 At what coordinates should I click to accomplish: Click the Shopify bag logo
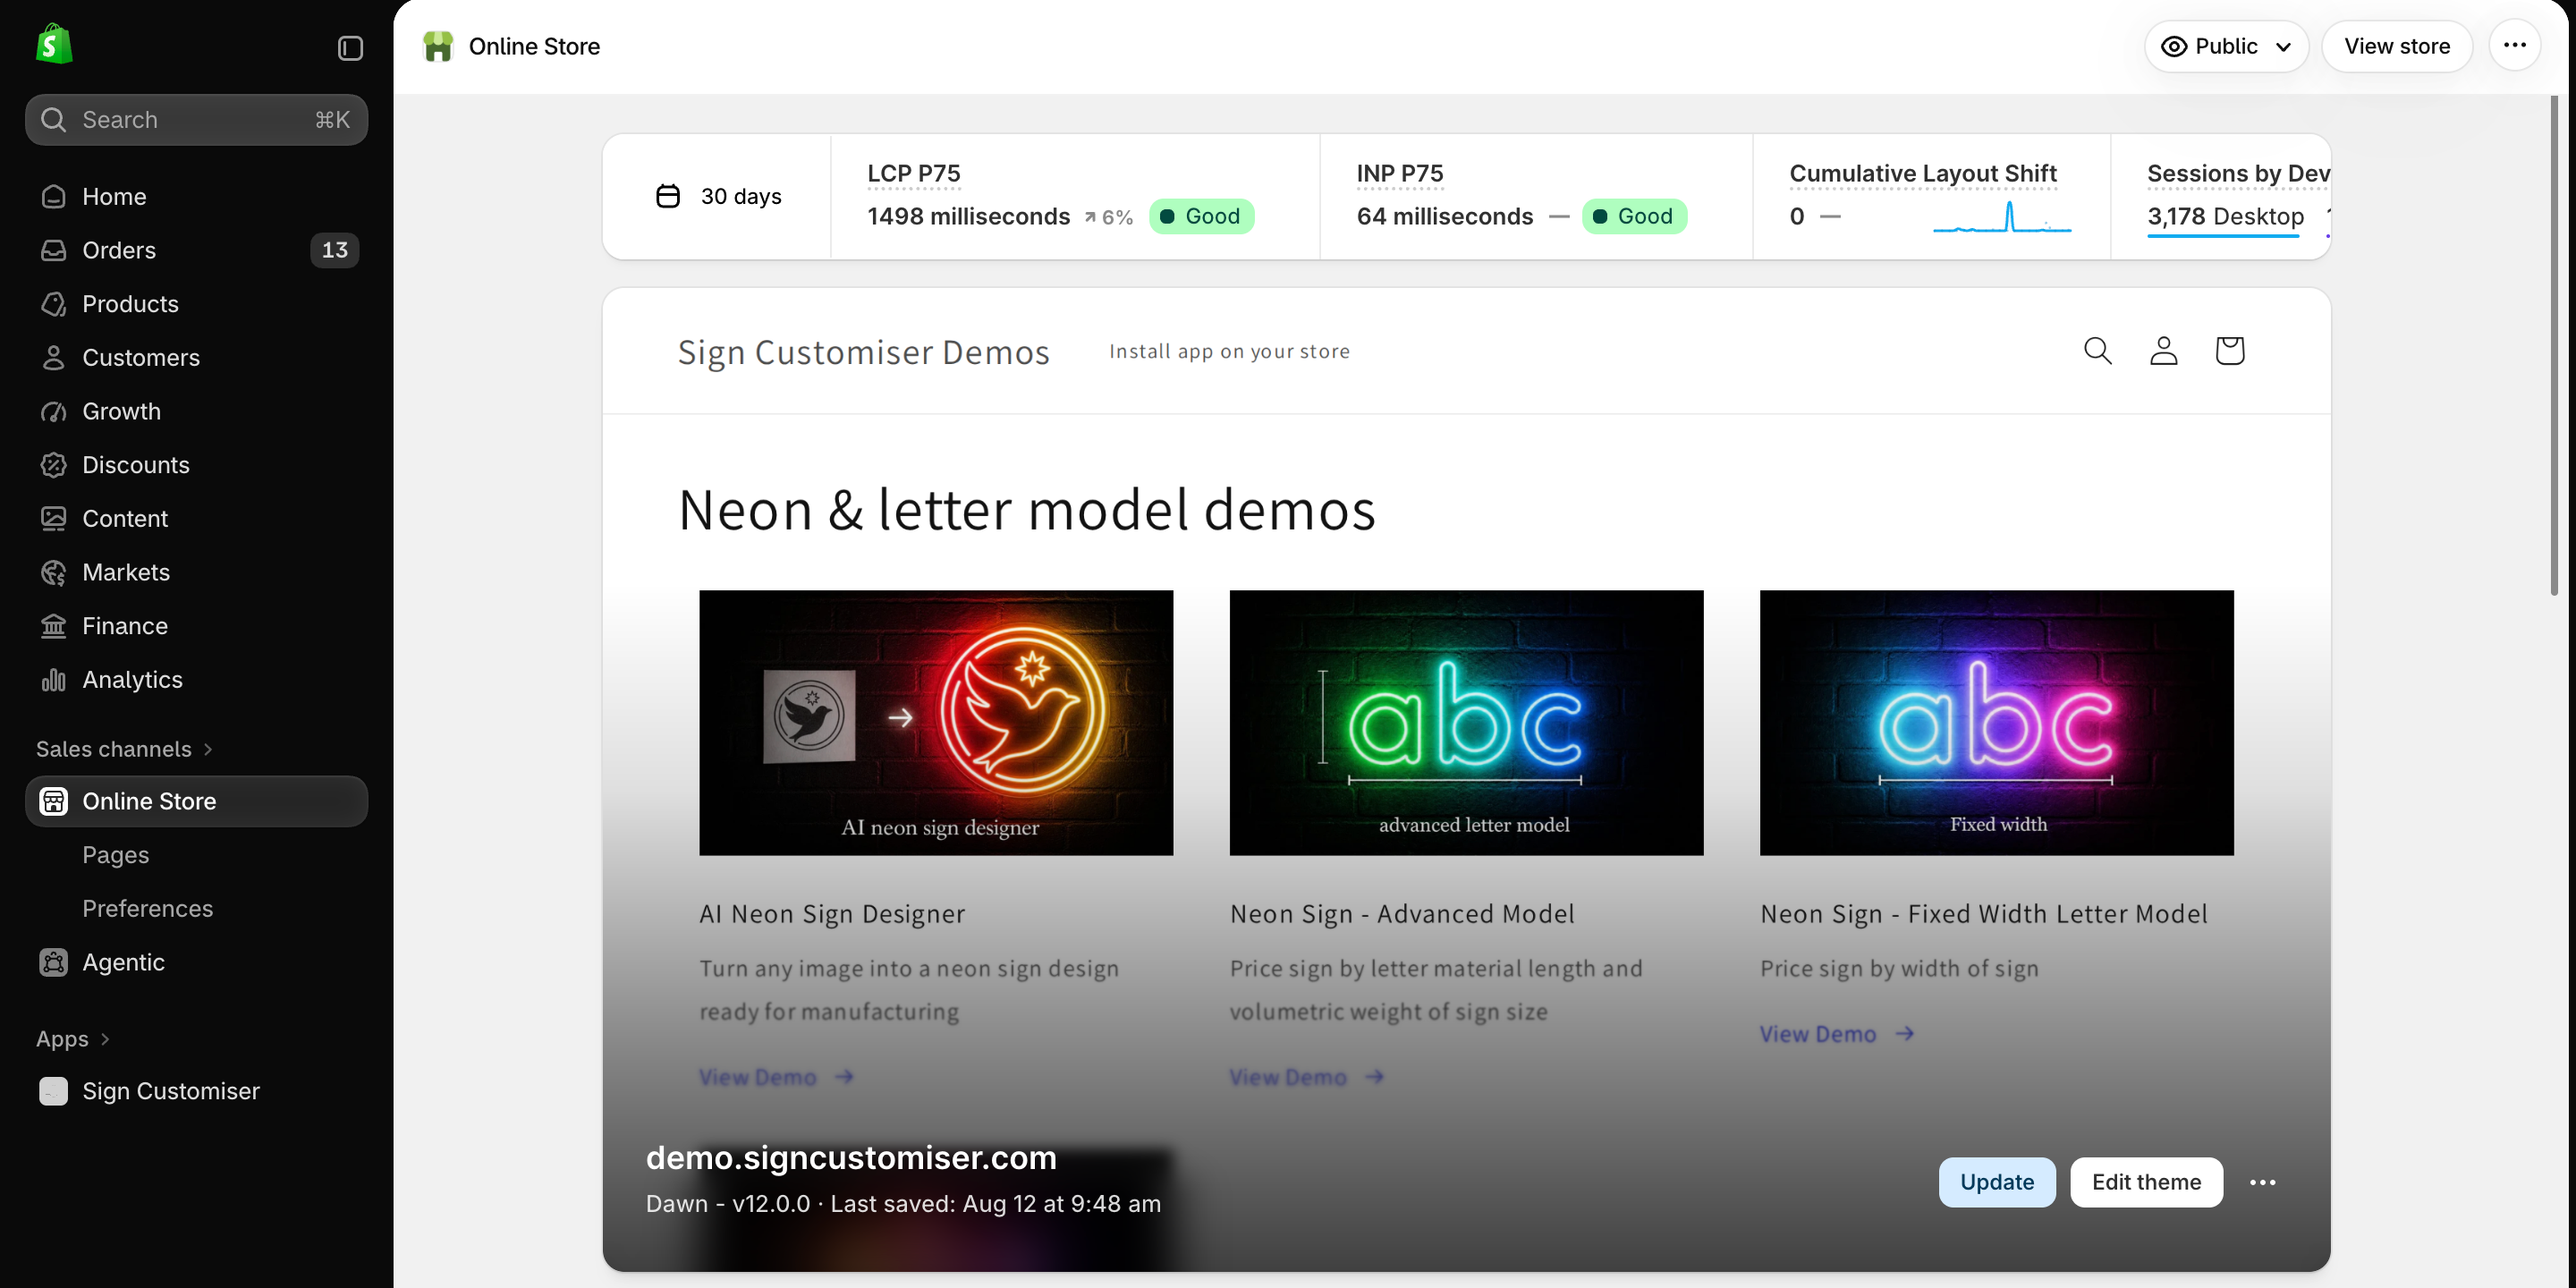point(54,45)
